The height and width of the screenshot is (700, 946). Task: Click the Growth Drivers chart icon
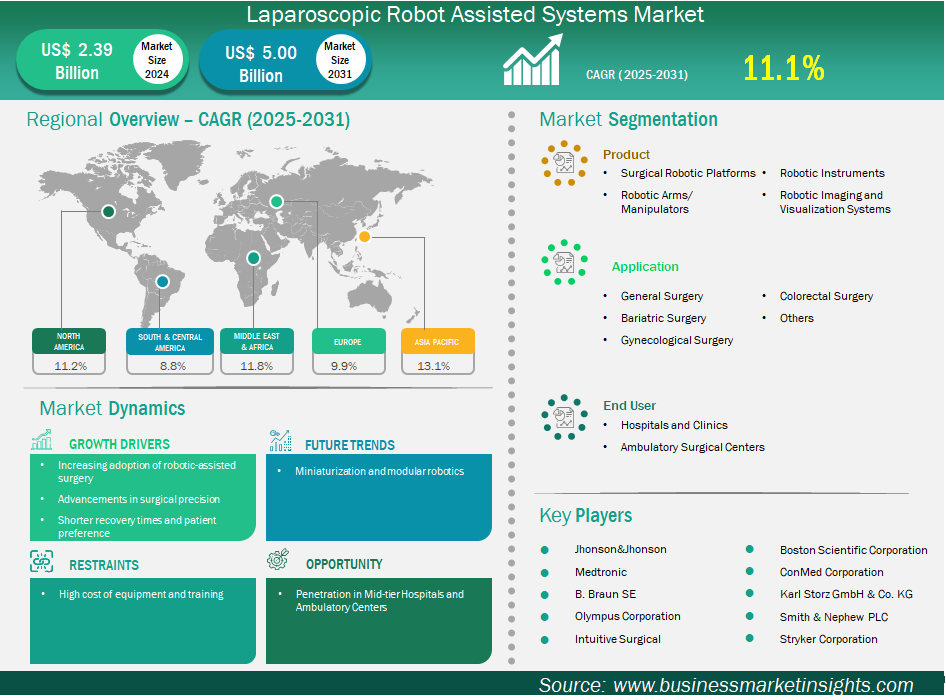(x=42, y=441)
